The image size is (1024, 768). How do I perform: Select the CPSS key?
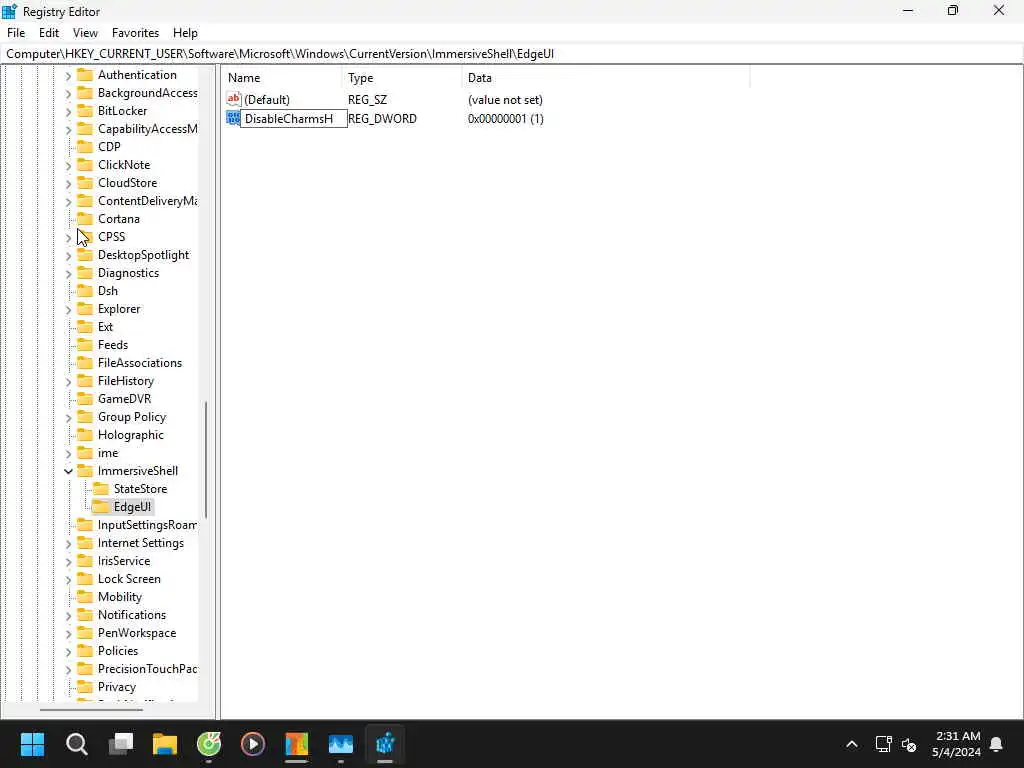(x=112, y=237)
